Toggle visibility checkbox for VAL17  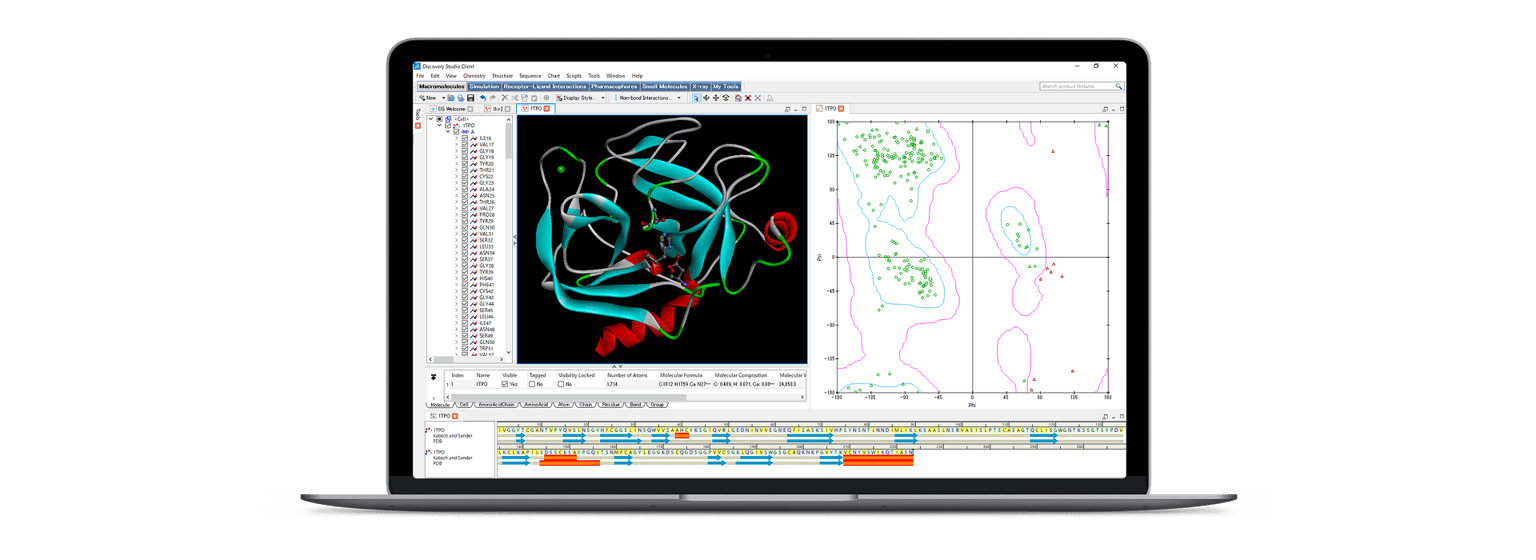464,145
